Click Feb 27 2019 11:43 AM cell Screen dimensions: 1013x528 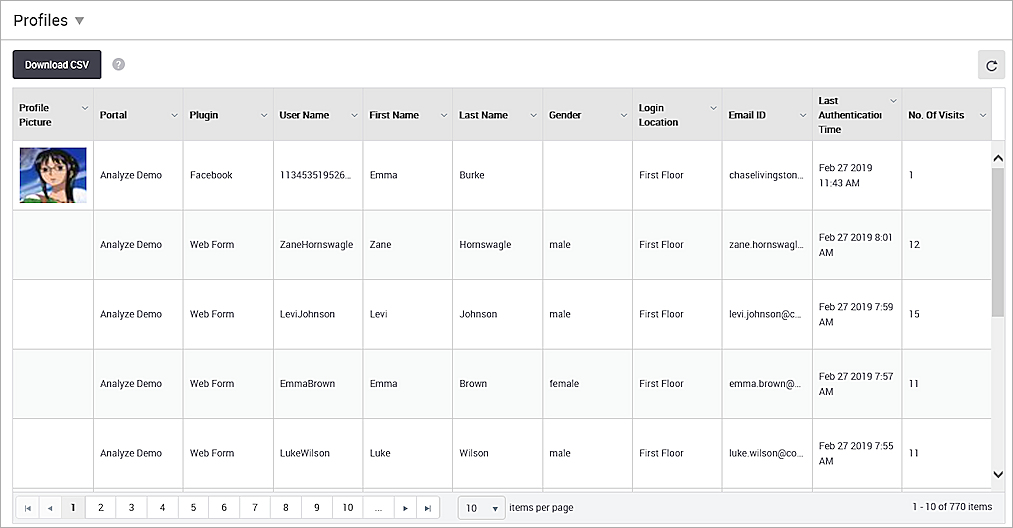click(857, 175)
